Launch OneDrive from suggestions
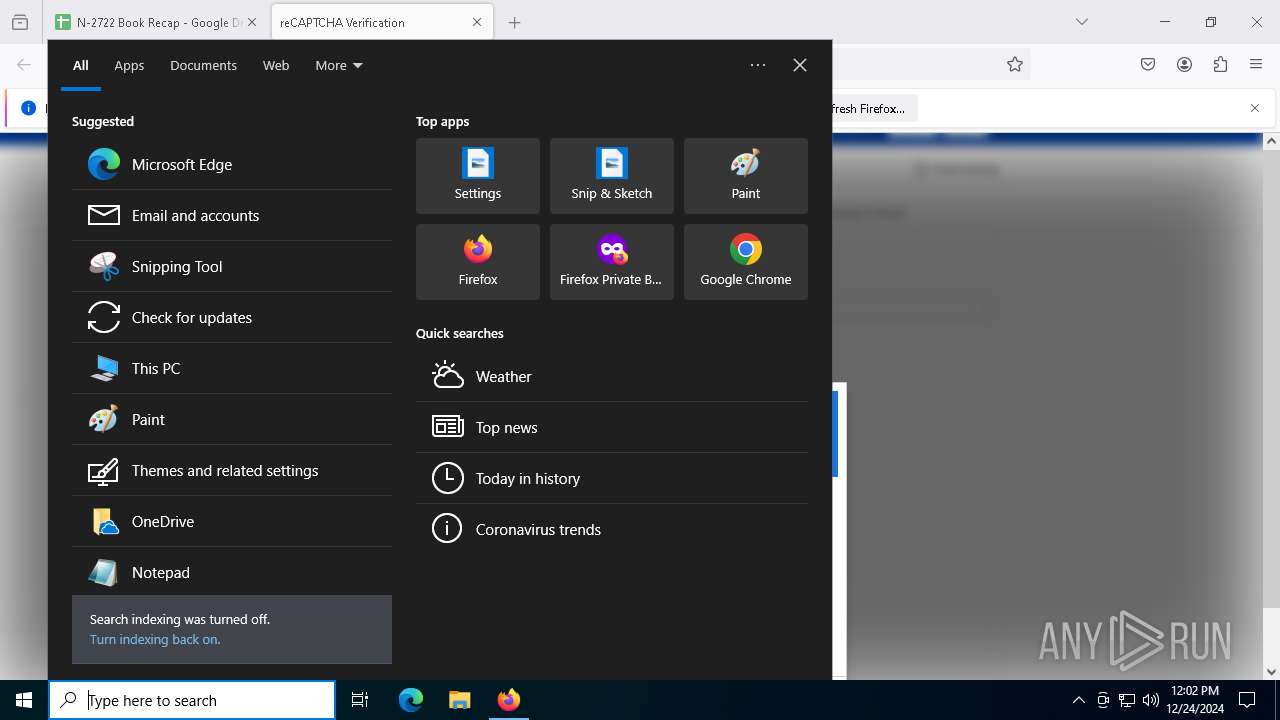Image resolution: width=1280 pixels, height=720 pixels. [x=232, y=521]
